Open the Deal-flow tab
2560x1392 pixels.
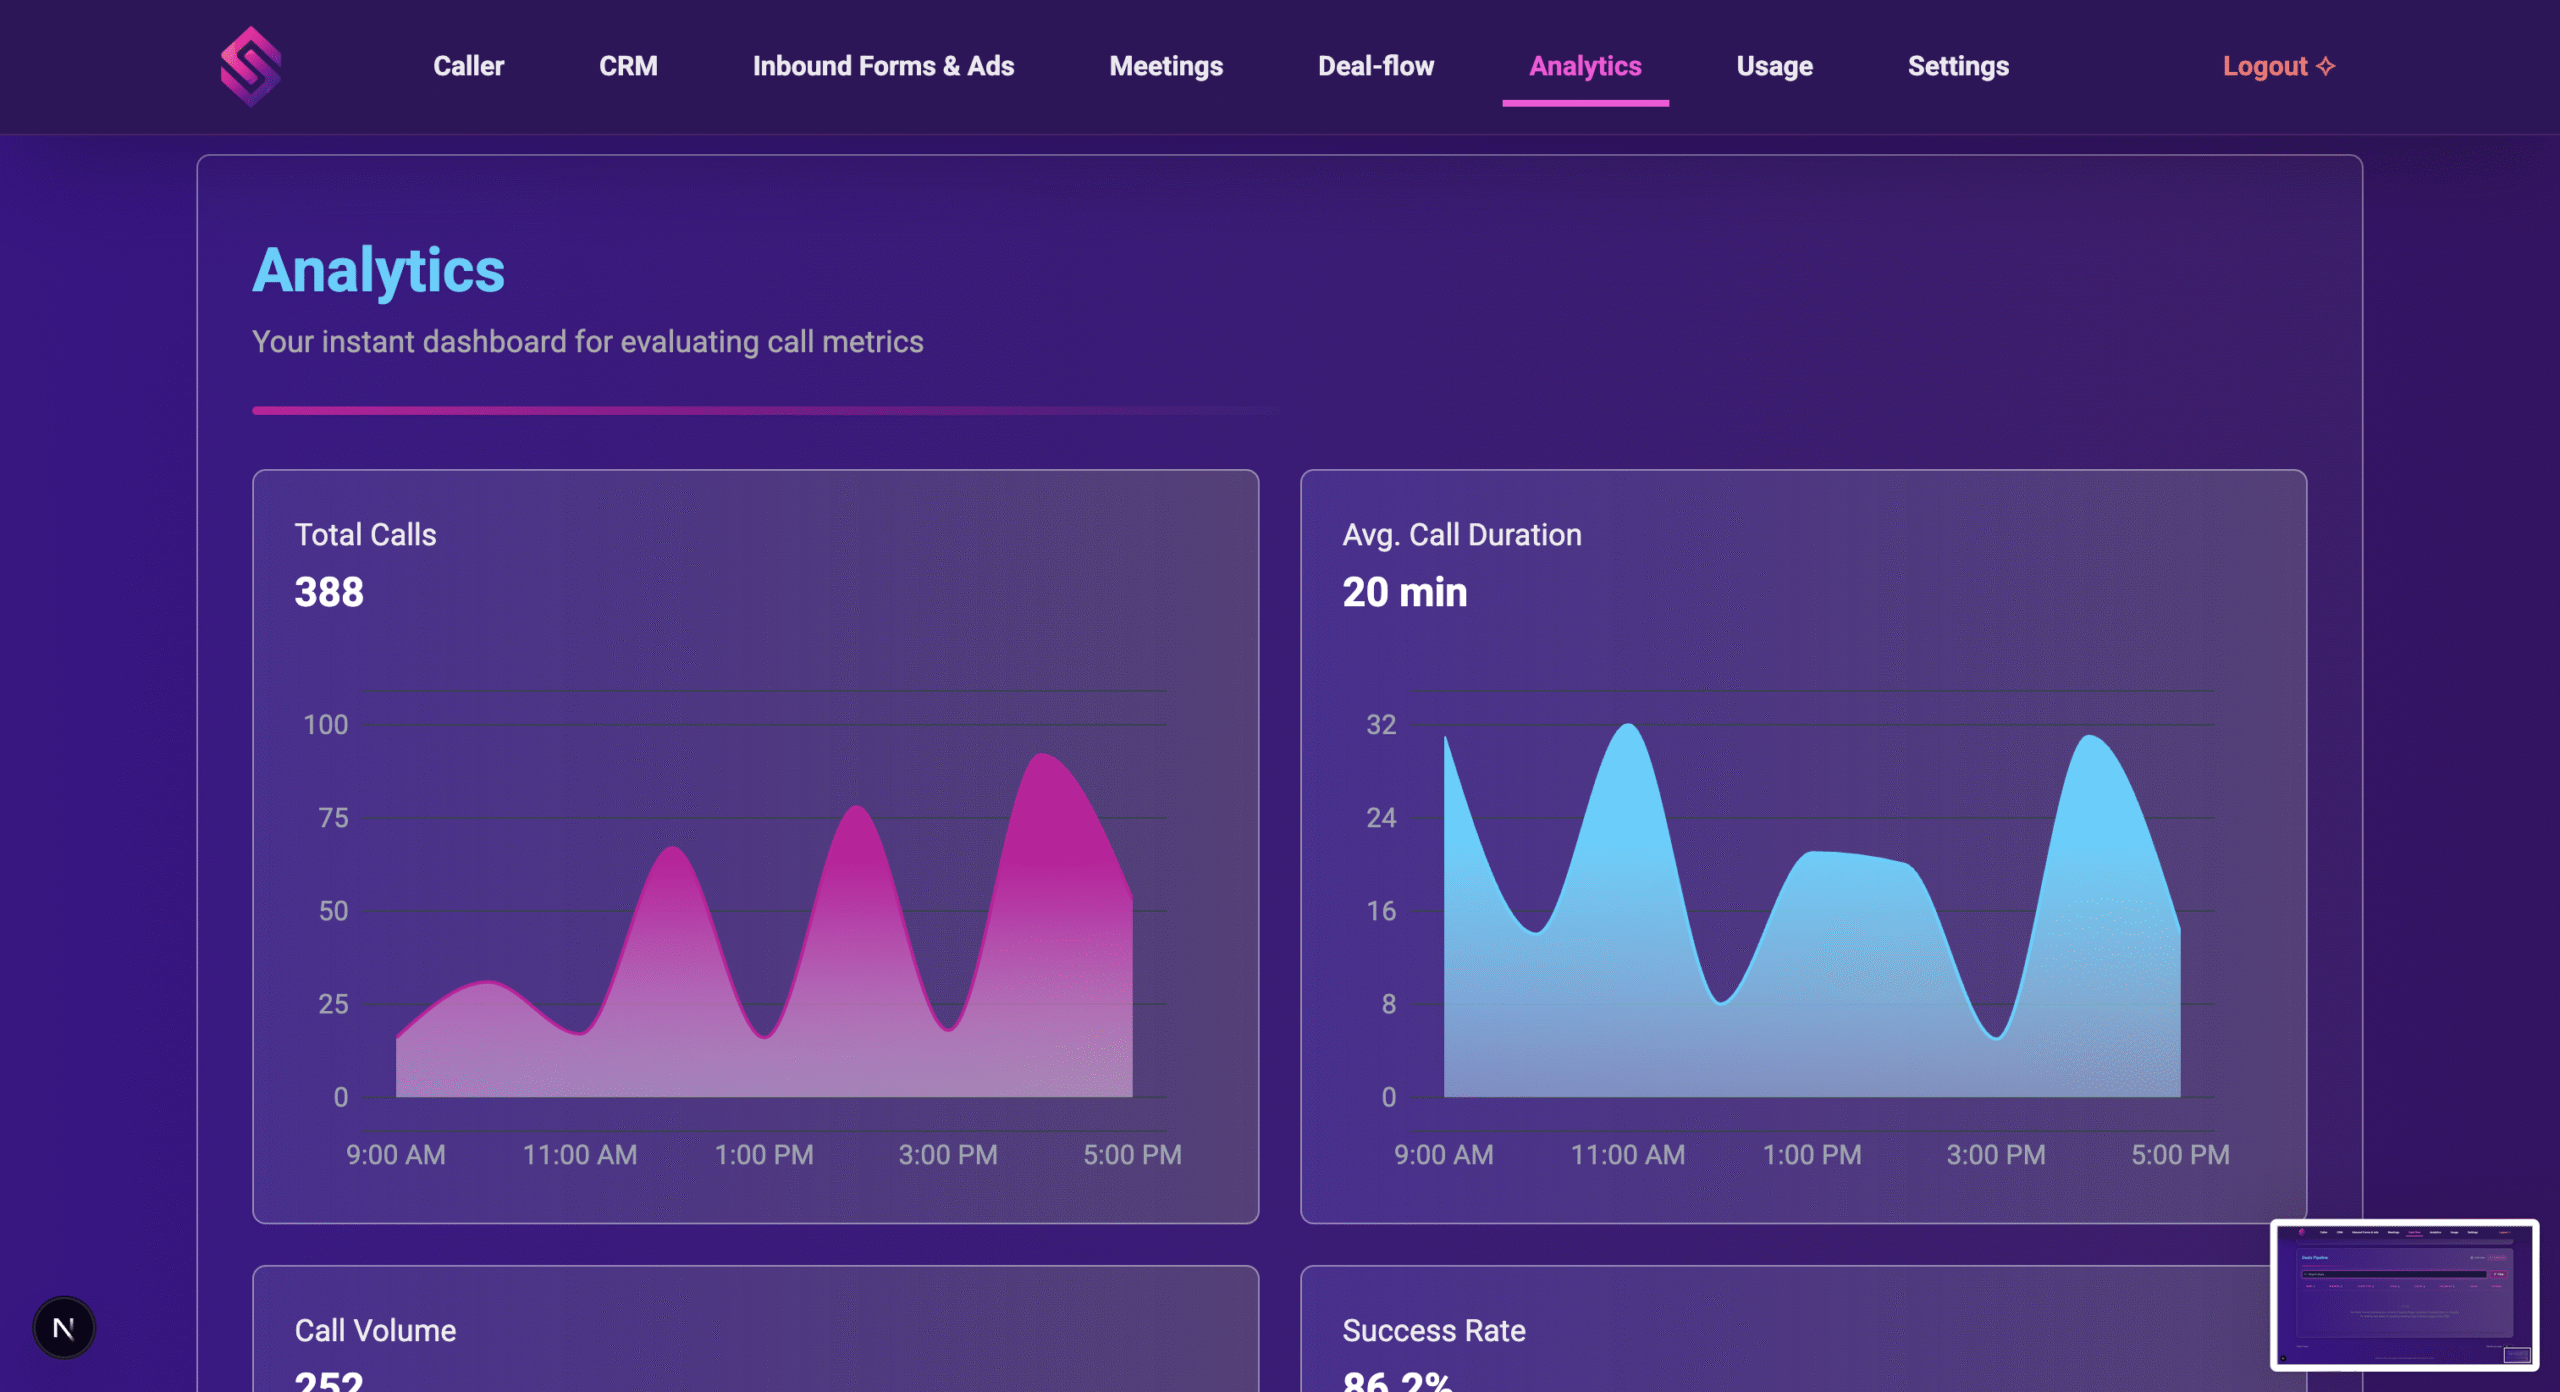point(1375,66)
